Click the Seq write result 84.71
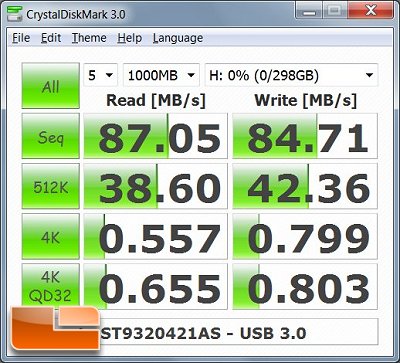The height and width of the screenshot is (363, 400). click(305, 136)
